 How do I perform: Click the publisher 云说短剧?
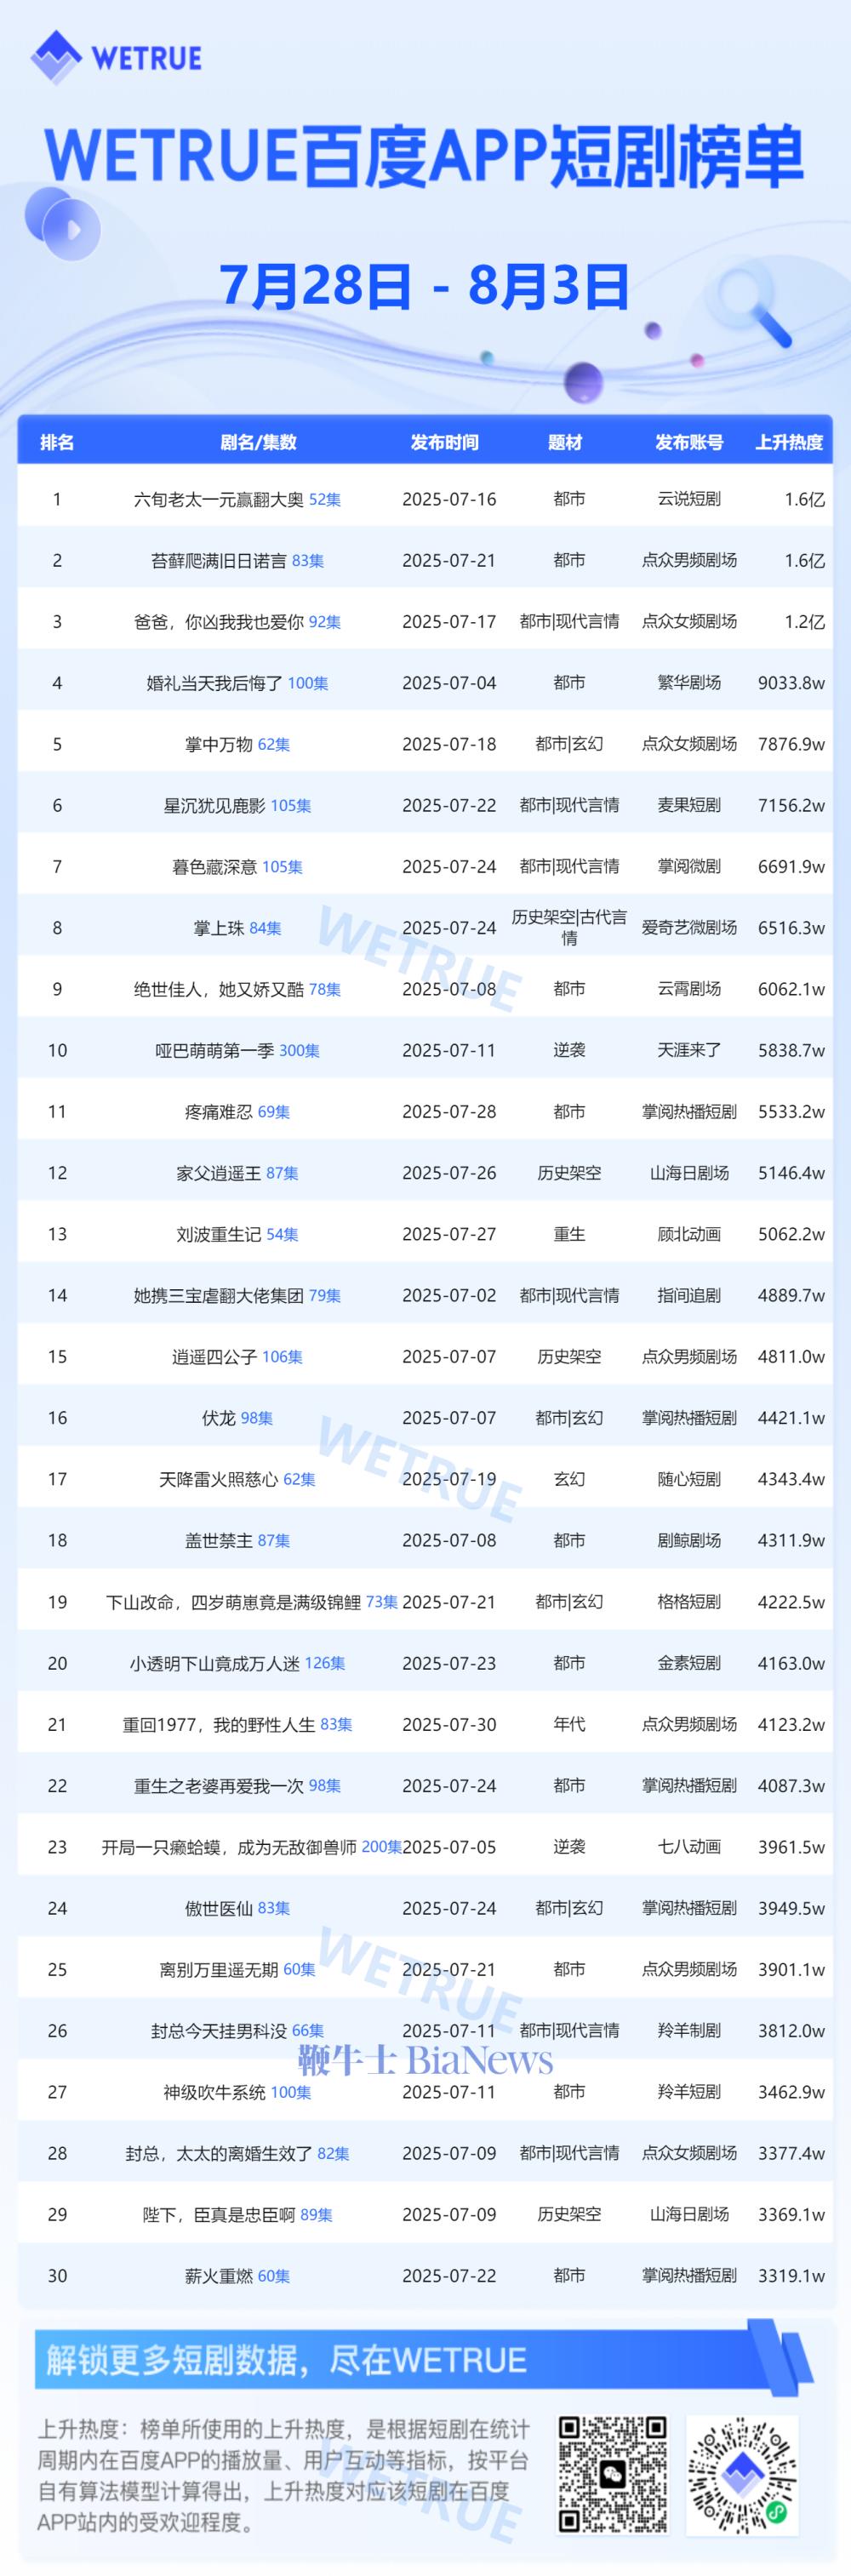[689, 499]
